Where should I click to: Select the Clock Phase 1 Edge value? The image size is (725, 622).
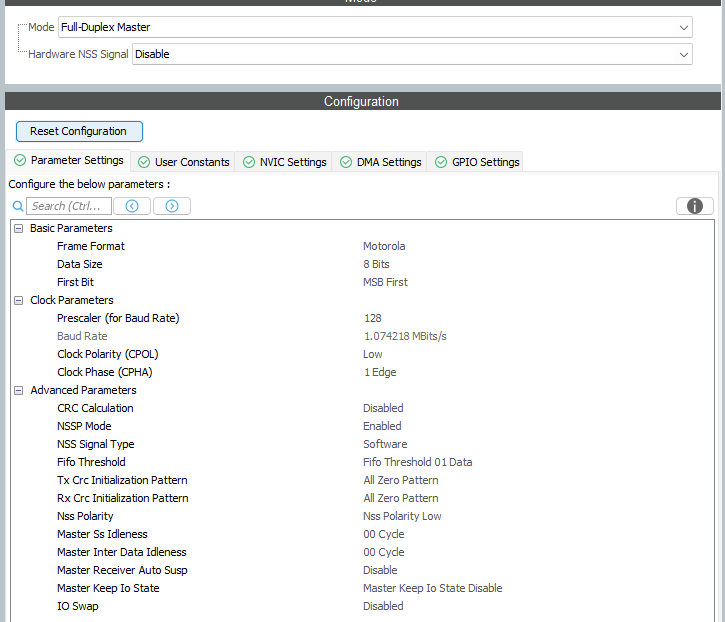pos(380,372)
